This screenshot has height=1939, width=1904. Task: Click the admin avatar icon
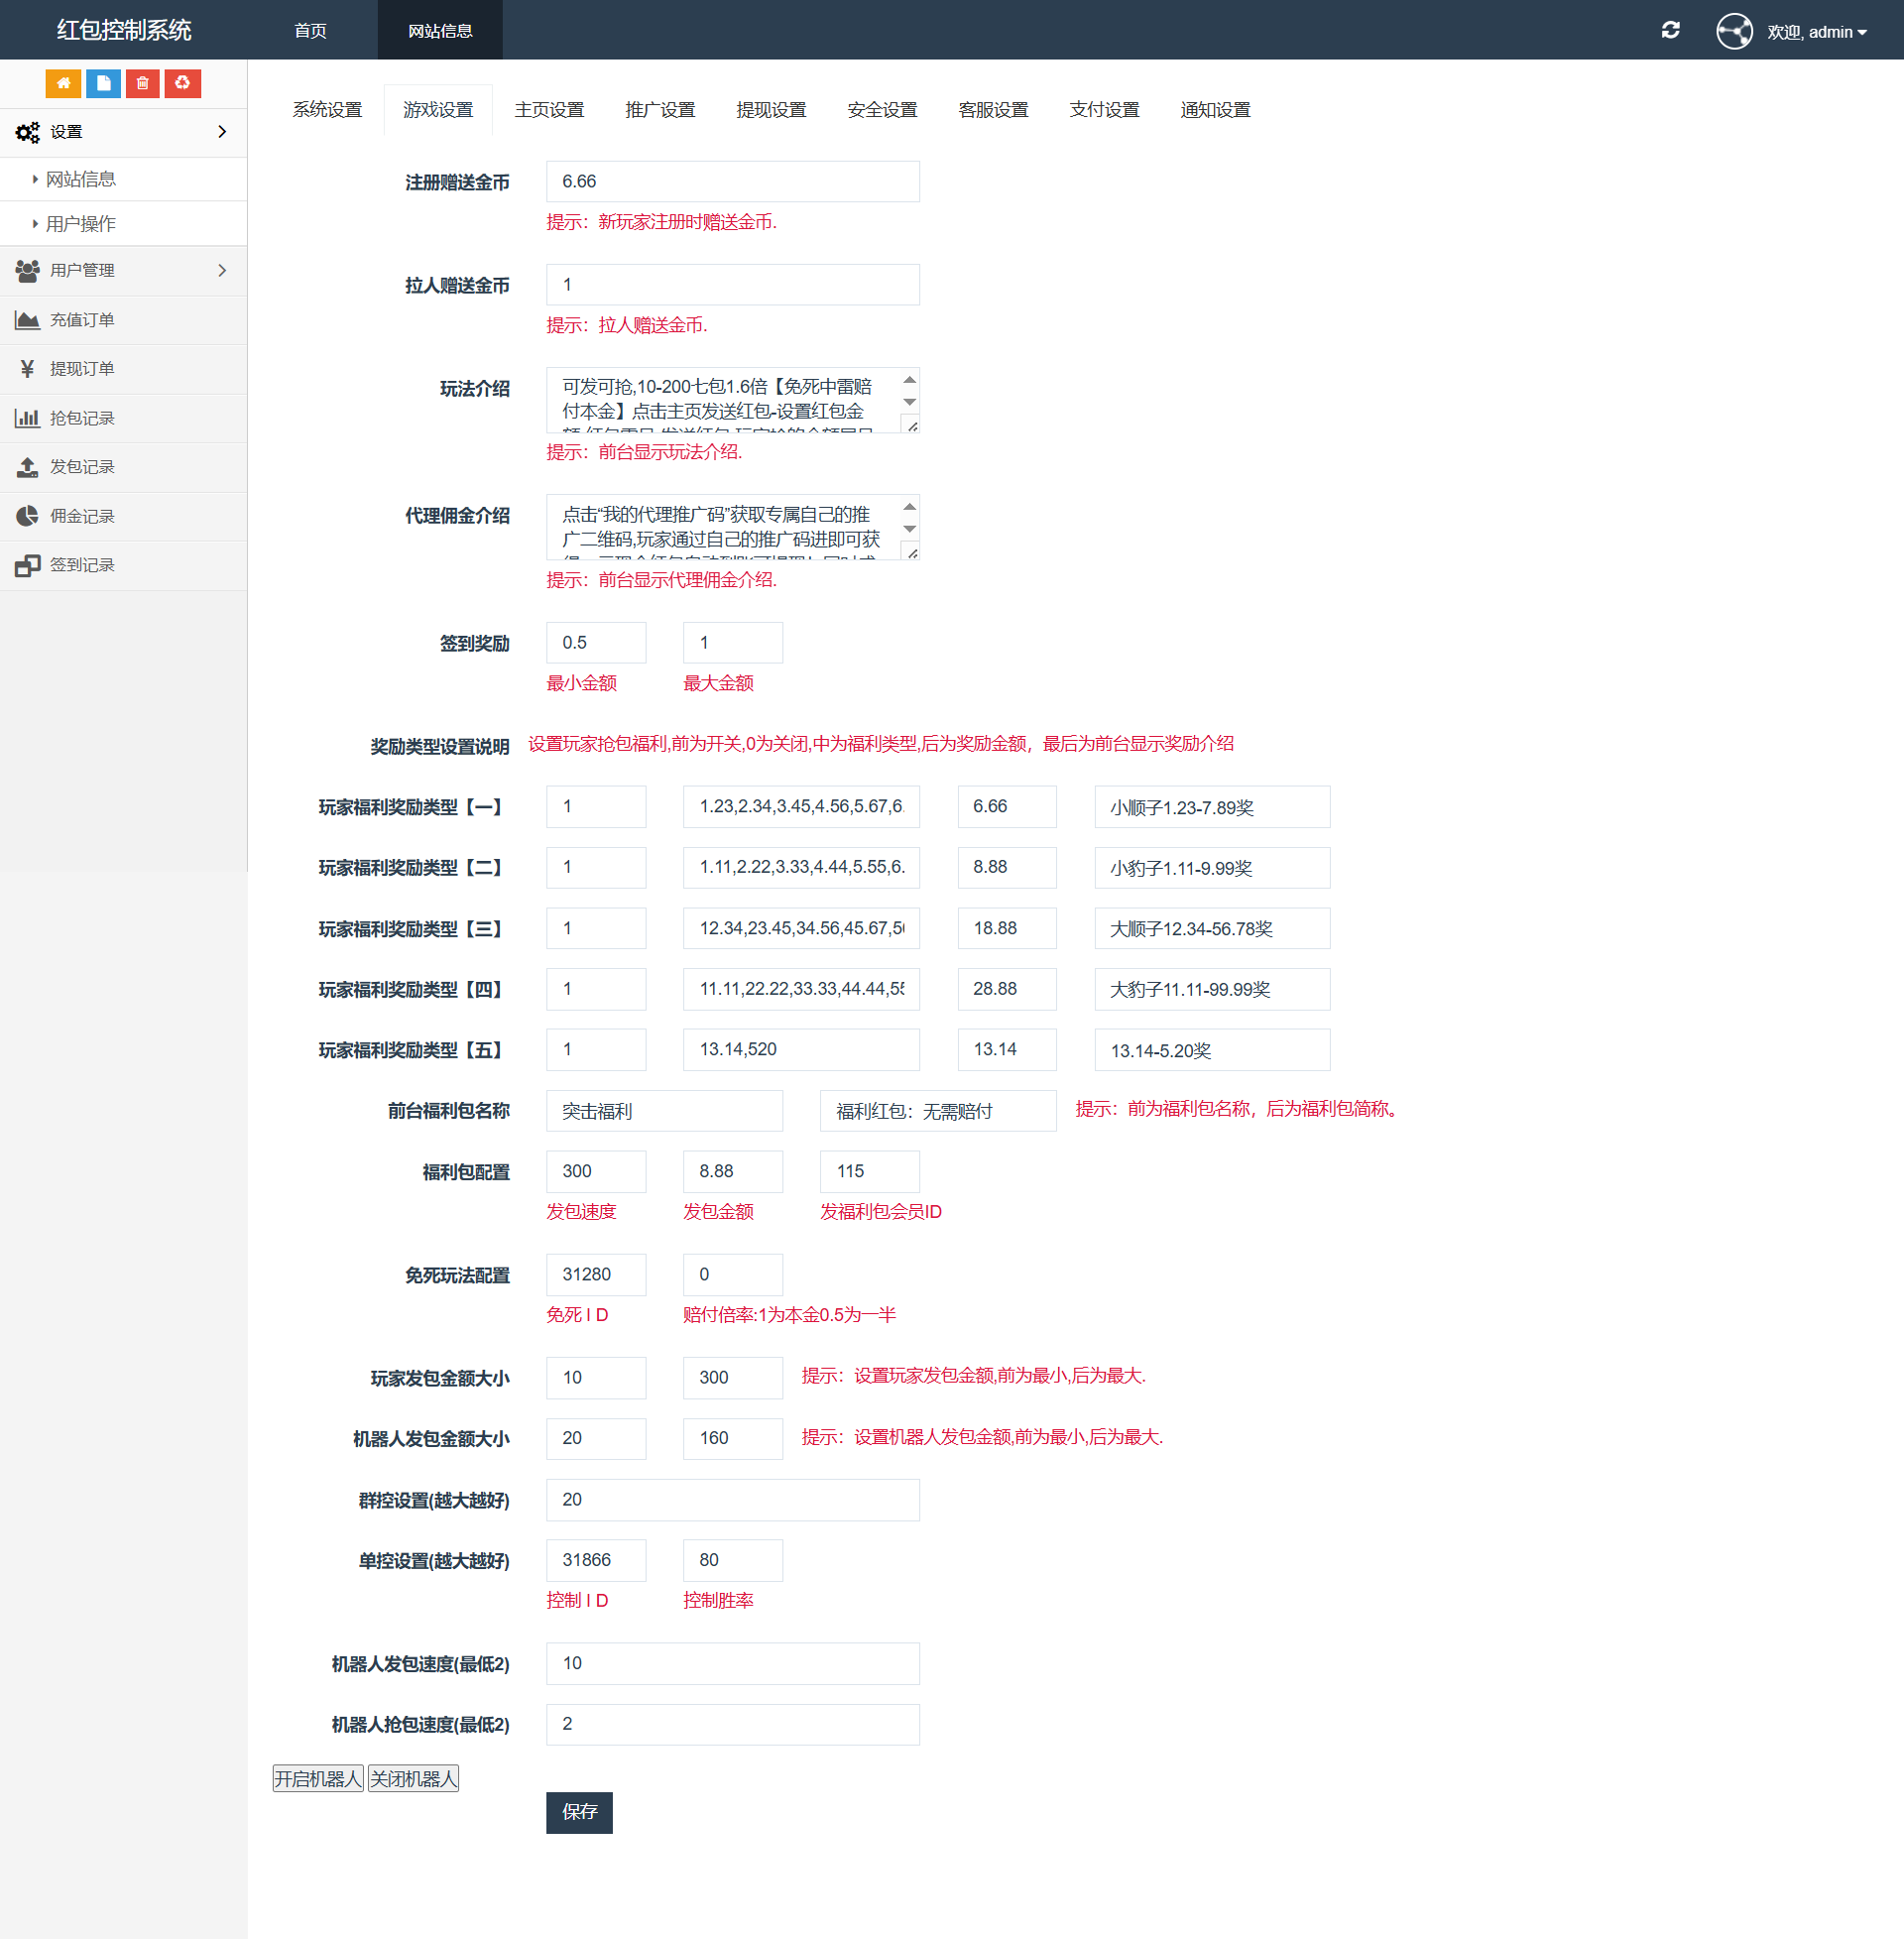(x=1734, y=31)
